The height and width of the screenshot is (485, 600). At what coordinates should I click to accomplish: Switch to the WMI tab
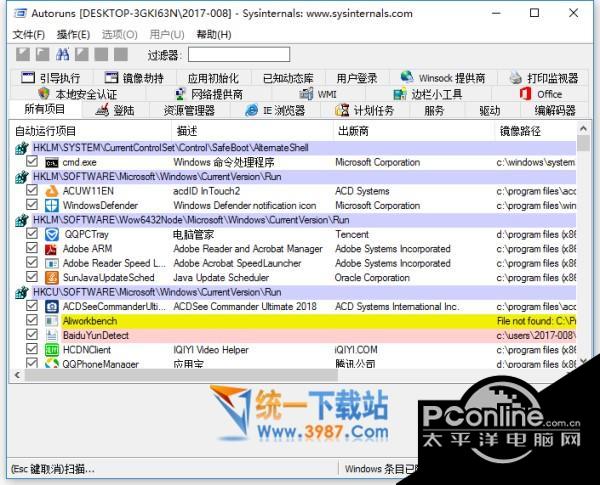click(318, 94)
